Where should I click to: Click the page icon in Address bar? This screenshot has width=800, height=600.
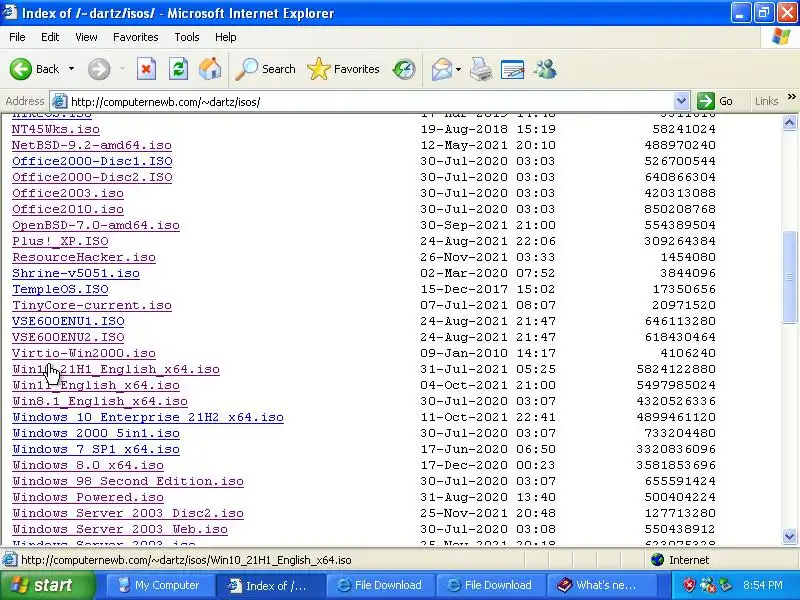tap(60, 102)
